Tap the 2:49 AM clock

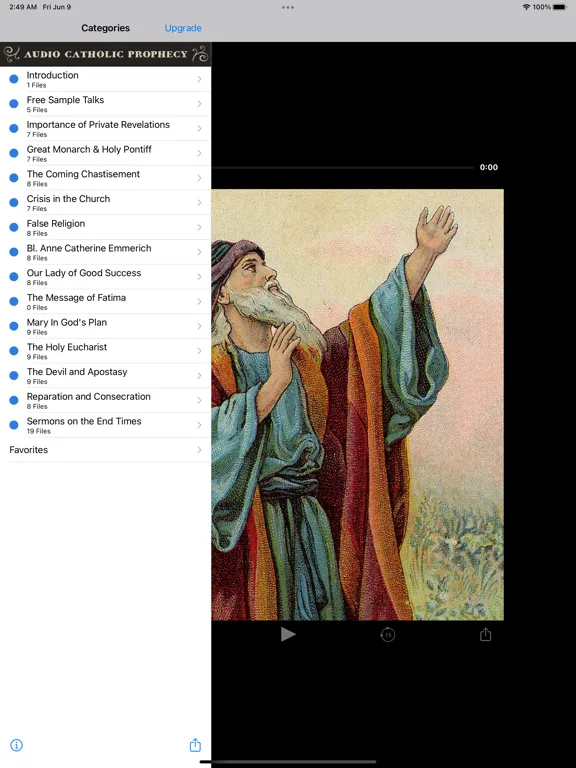pyautogui.click(x=23, y=7)
